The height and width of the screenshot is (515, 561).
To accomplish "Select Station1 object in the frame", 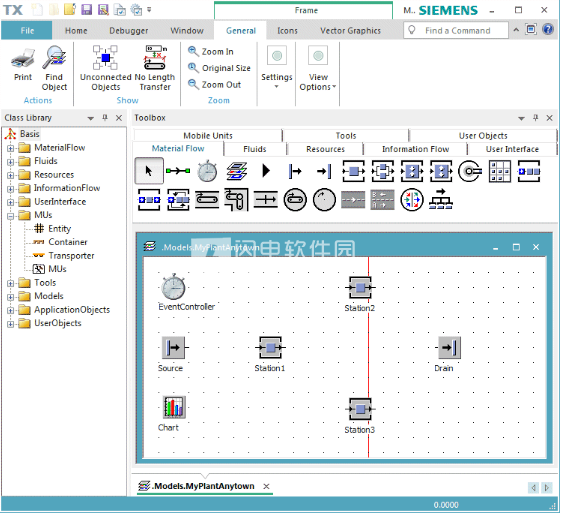I will 270,348.
